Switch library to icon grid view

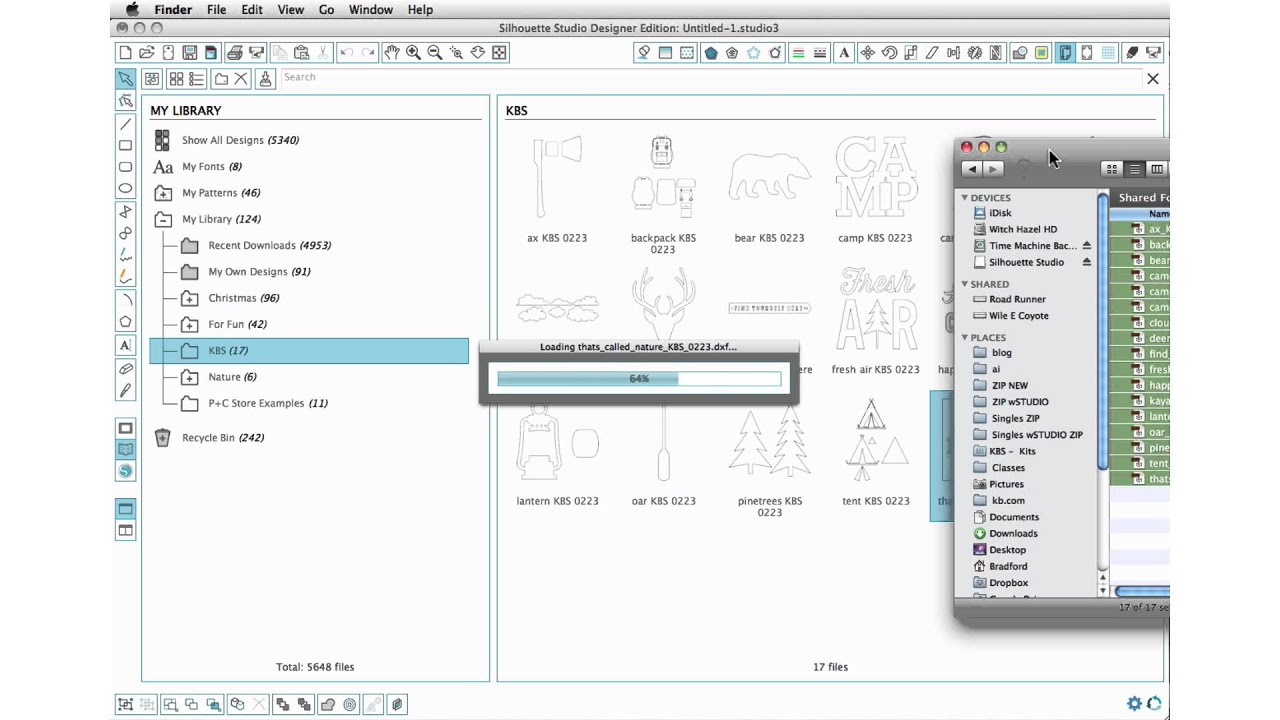(x=176, y=78)
